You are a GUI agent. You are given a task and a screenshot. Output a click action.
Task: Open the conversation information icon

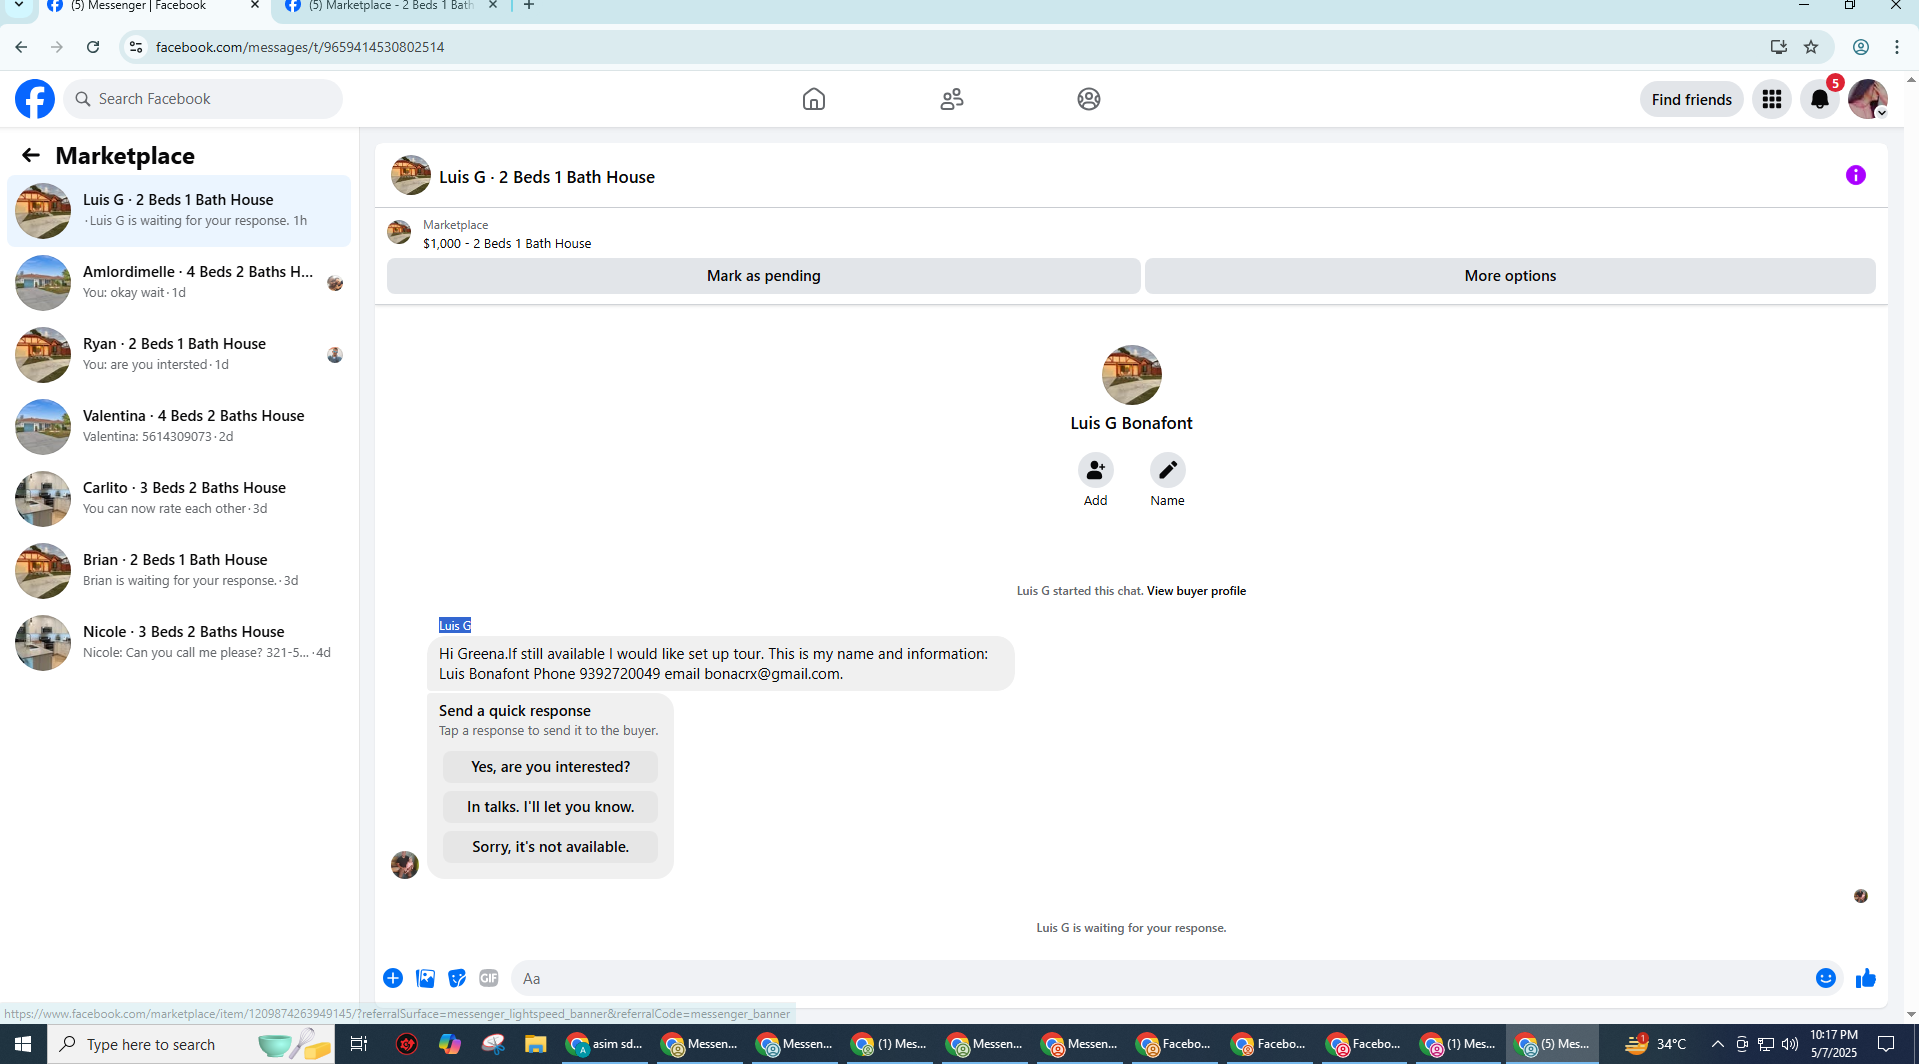(x=1856, y=175)
